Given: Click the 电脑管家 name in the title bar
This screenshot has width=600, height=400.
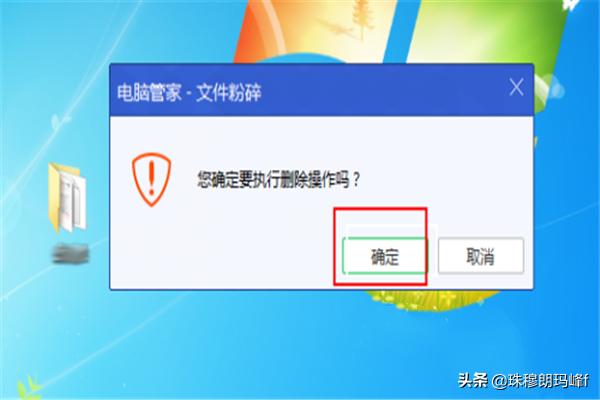Looking at the screenshot, I should (x=149, y=93).
